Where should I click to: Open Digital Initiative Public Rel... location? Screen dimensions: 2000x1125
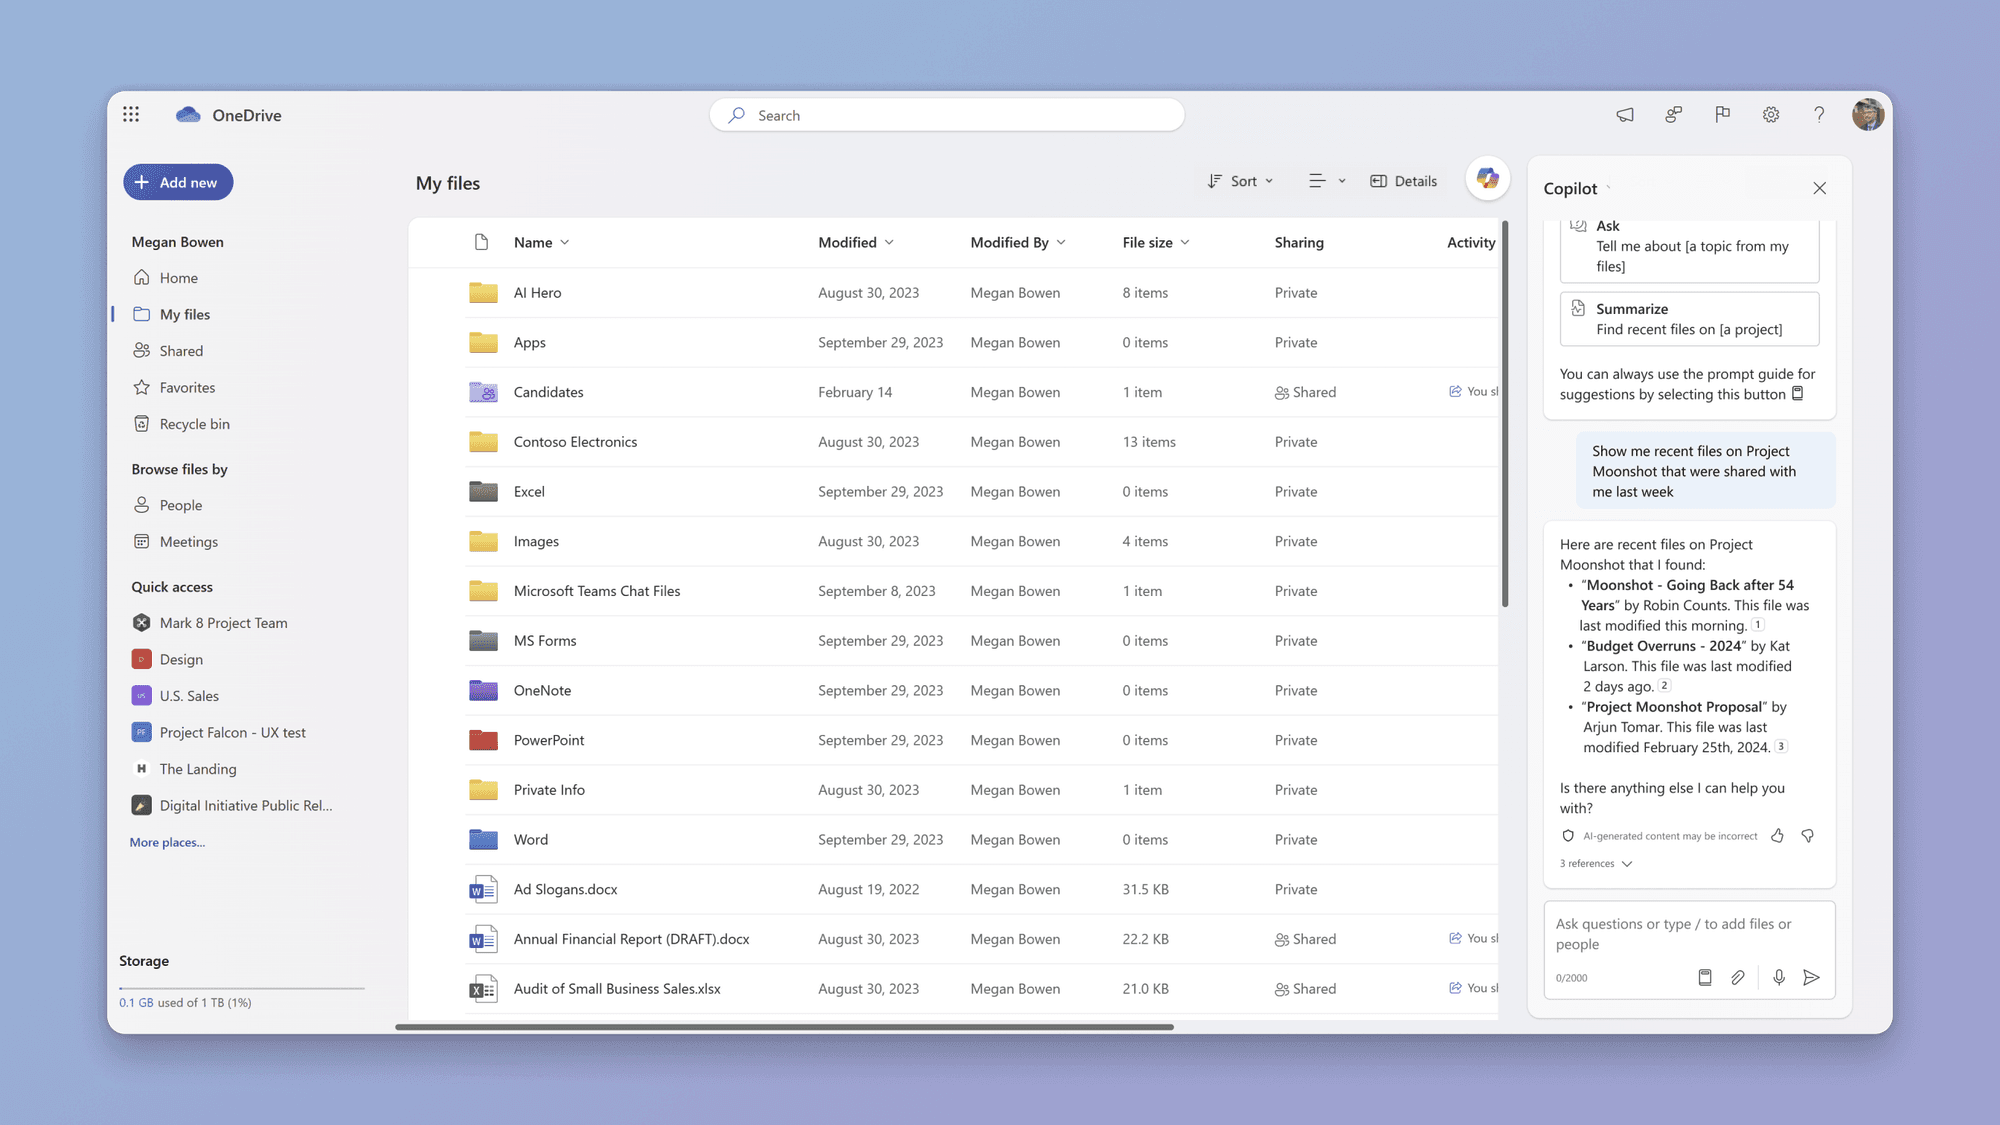pos(246,805)
